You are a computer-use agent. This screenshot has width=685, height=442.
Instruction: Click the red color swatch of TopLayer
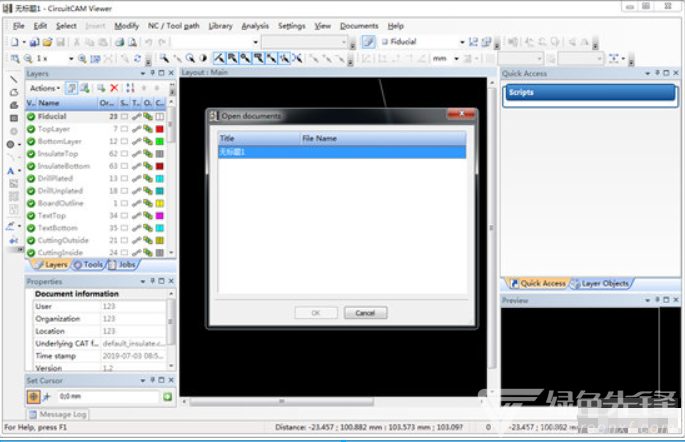(x=159, y=129)
